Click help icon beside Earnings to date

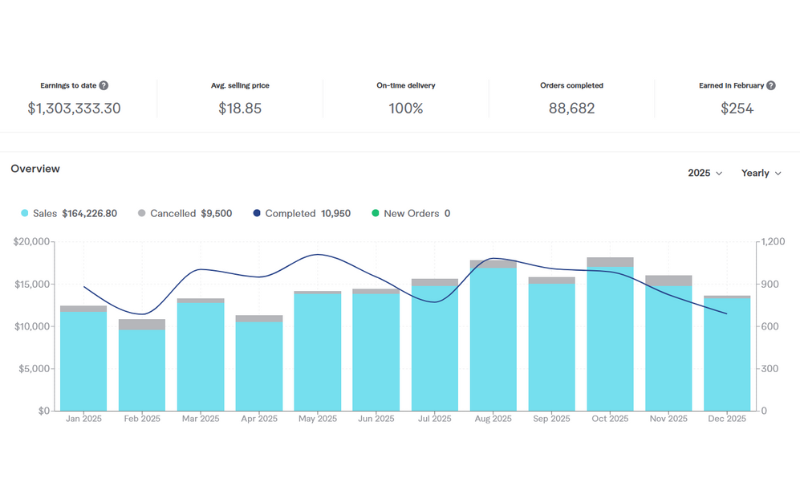104,86
